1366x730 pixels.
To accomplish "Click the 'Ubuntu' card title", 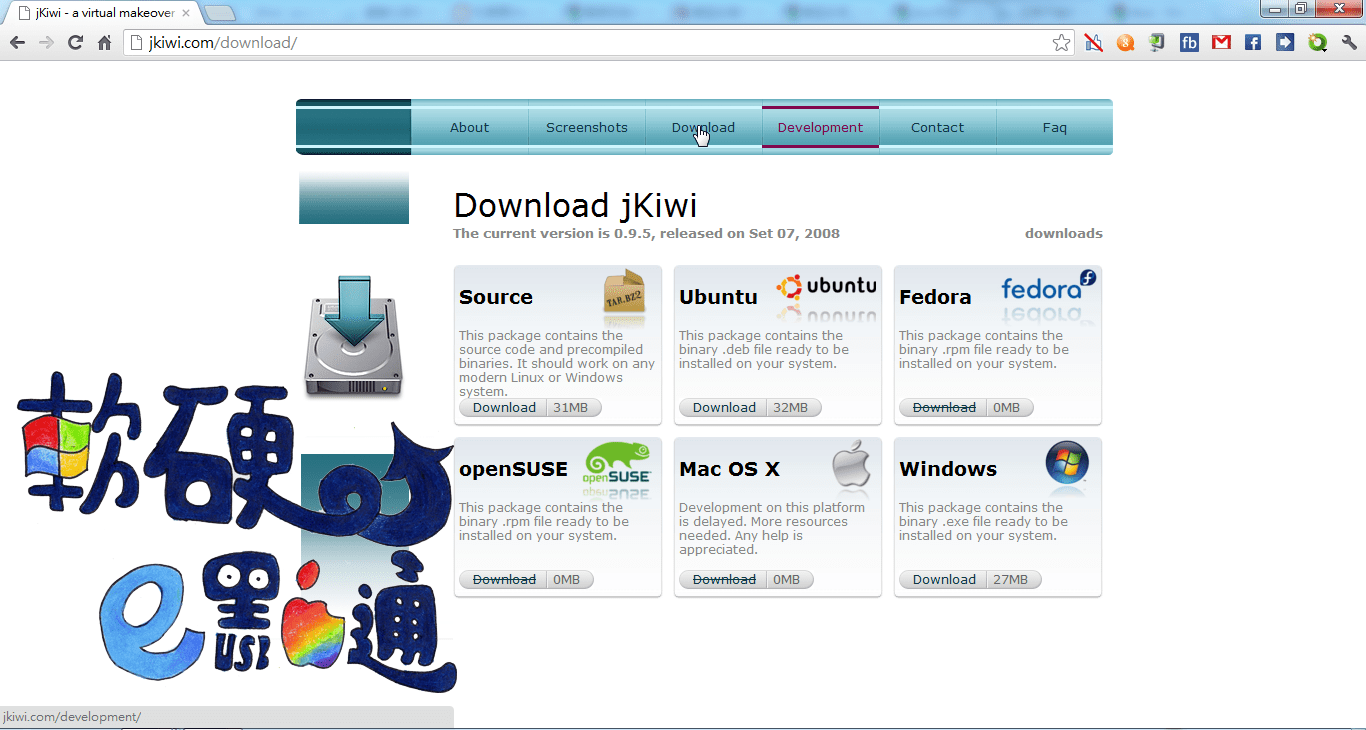I will [x=718, y=297].
